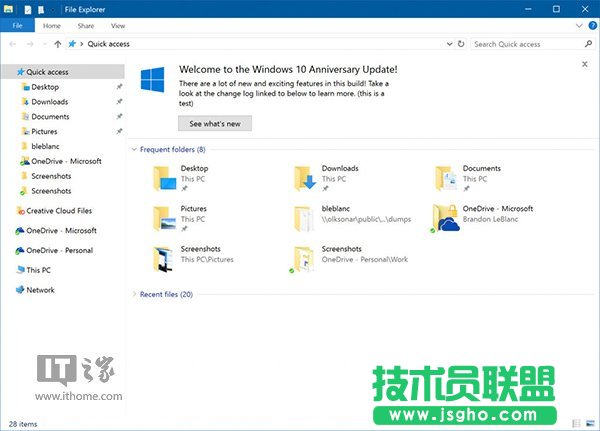Open Network in the sidebar
The image size is (600, 431).
point(40,290)
